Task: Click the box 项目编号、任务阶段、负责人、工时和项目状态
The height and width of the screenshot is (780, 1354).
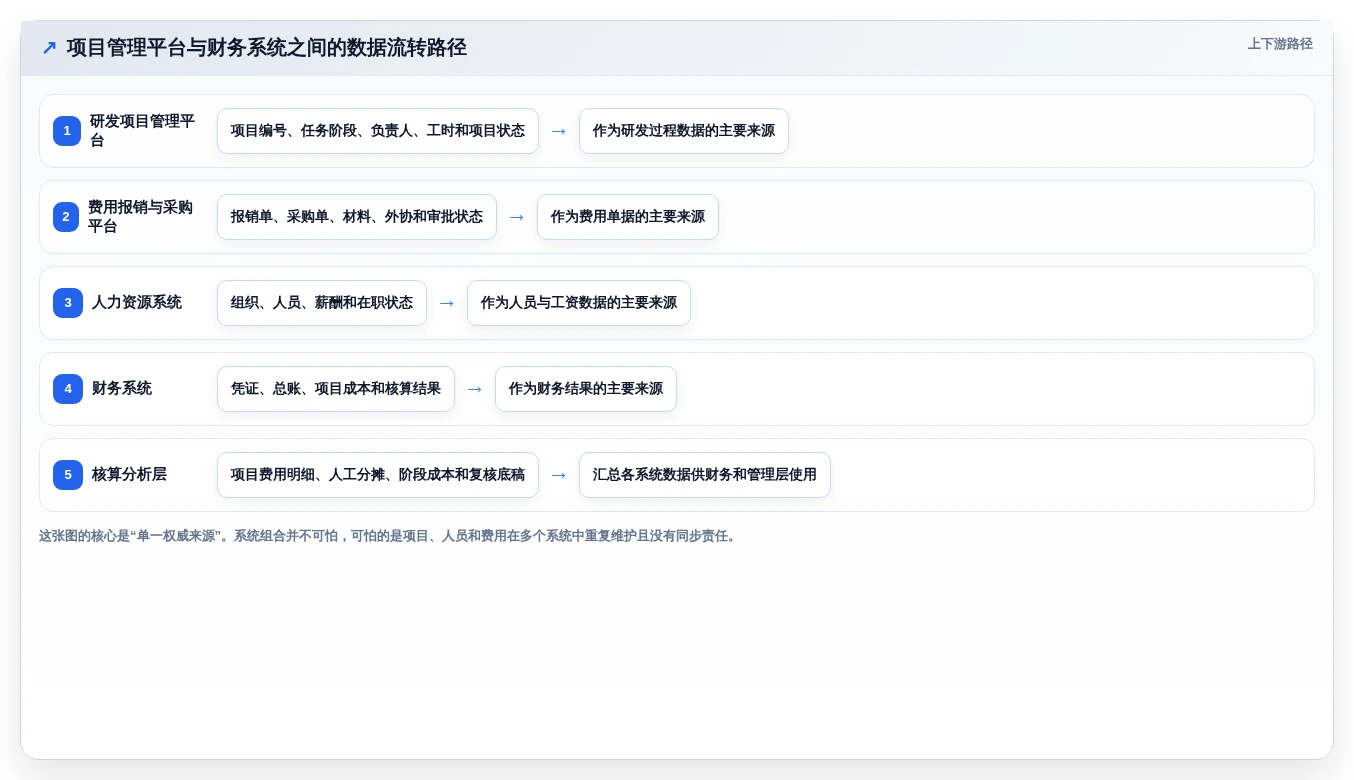Action: (378, 131)
